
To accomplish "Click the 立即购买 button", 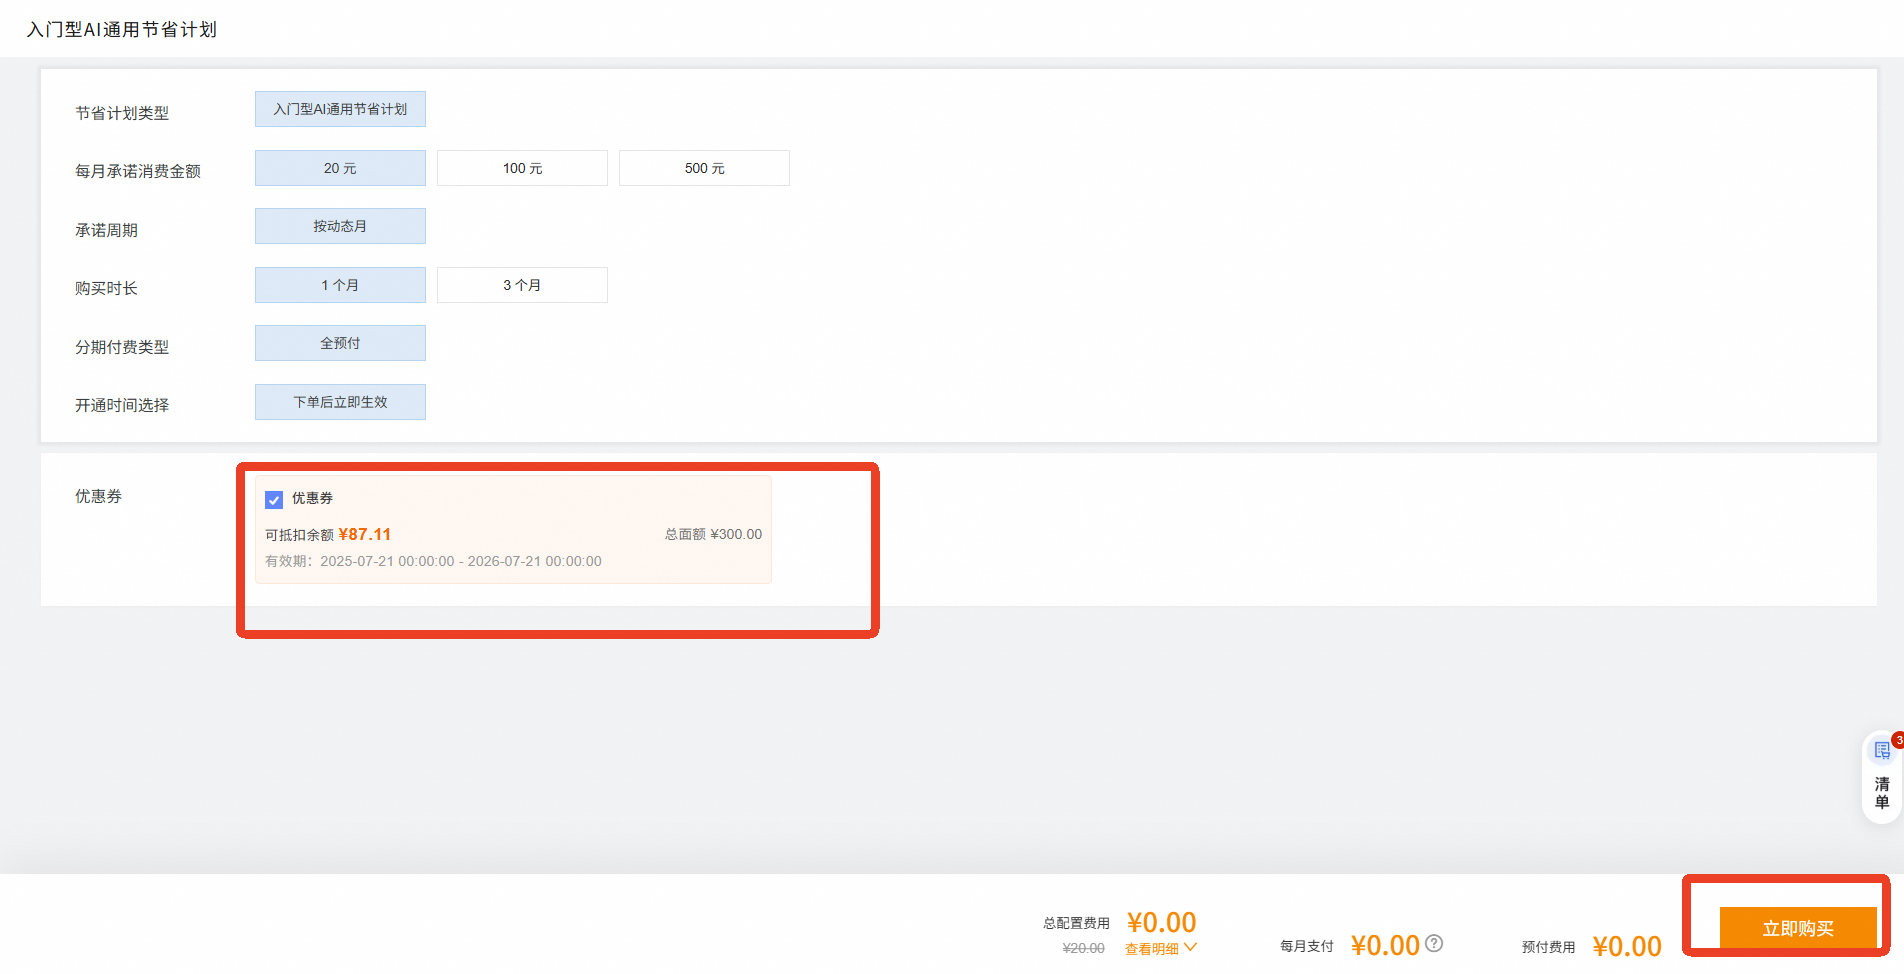I will [1797, 928].
